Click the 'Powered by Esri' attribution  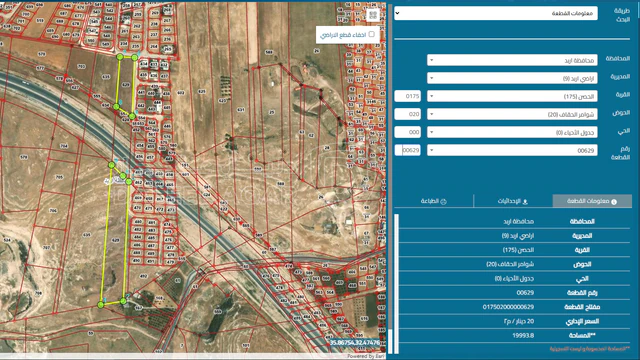click(x=366, y=356)
